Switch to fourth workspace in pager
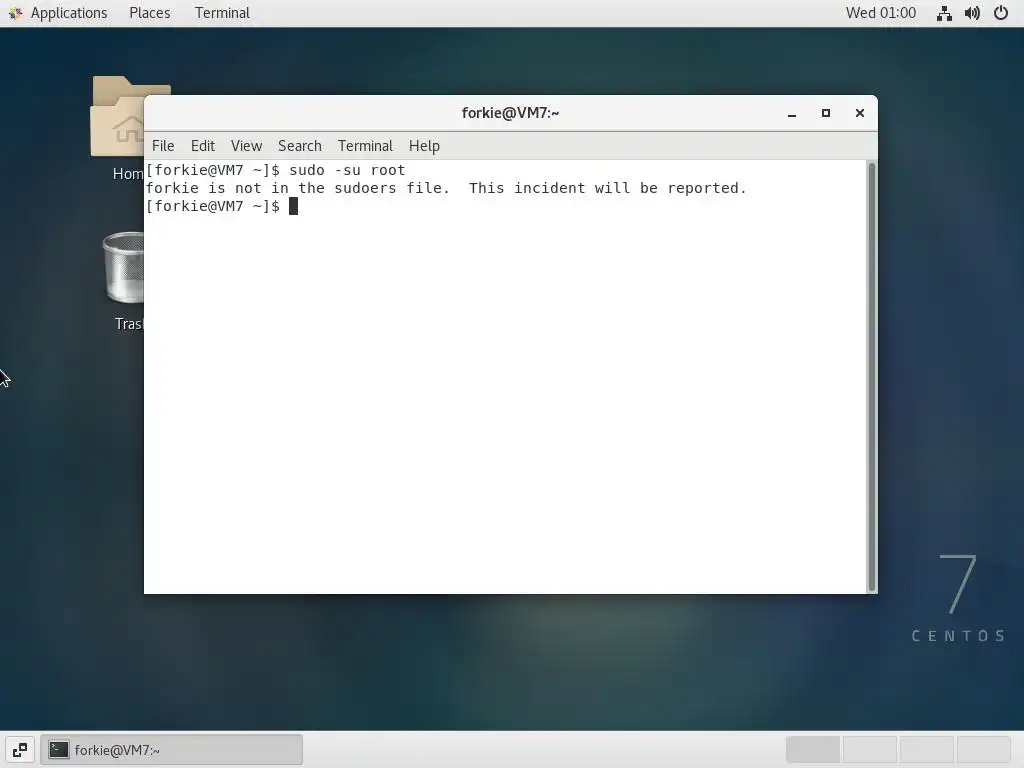This screenshot has height=768, width=1024. pyautogui.click(x=984, y=750)
